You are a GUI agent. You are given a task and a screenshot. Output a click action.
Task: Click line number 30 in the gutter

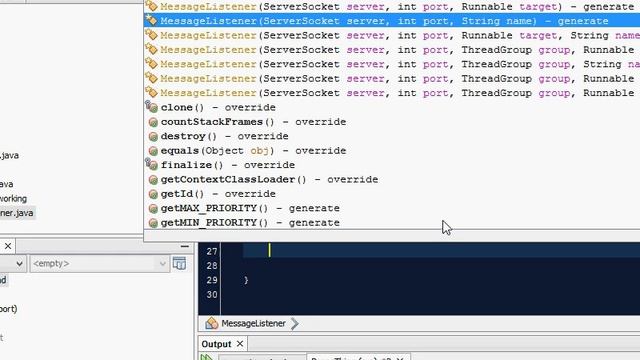pos(212,295)
